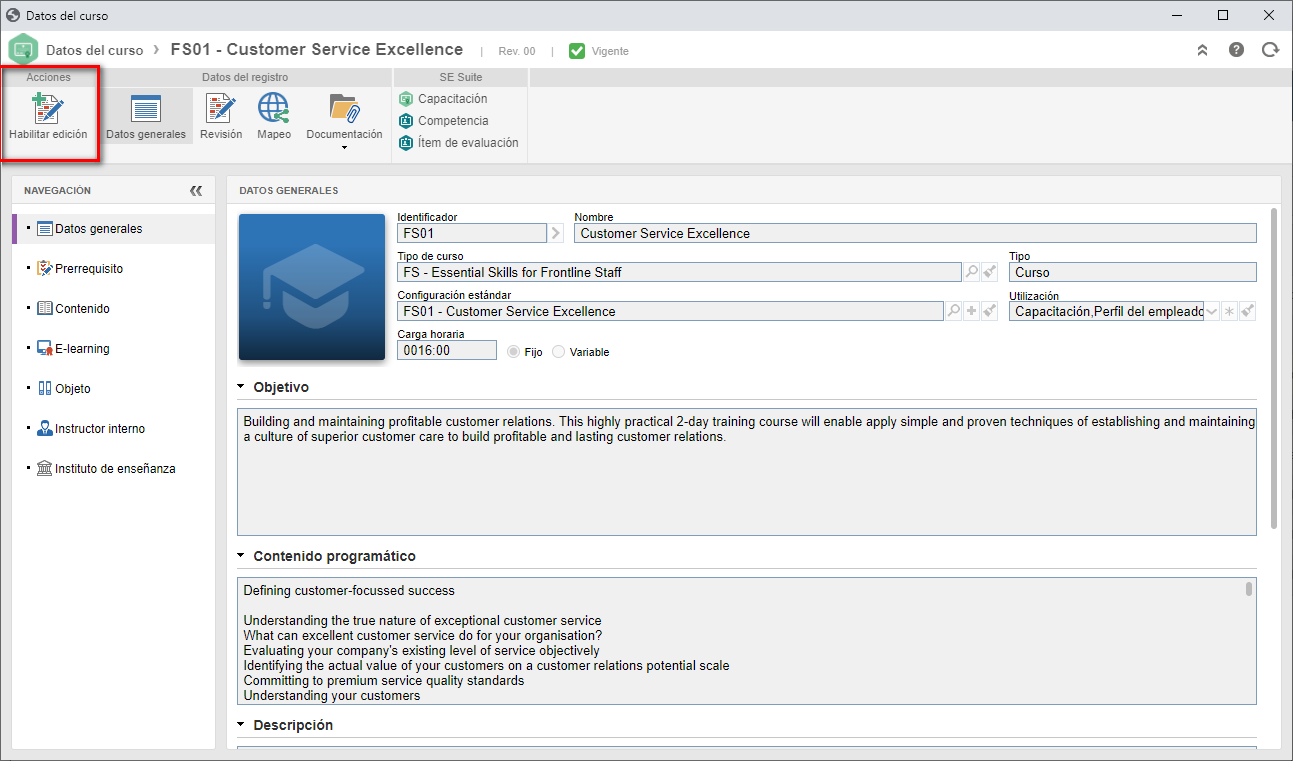
Task: Click 'Defining customer-focussed success' line
Action: 349,591
